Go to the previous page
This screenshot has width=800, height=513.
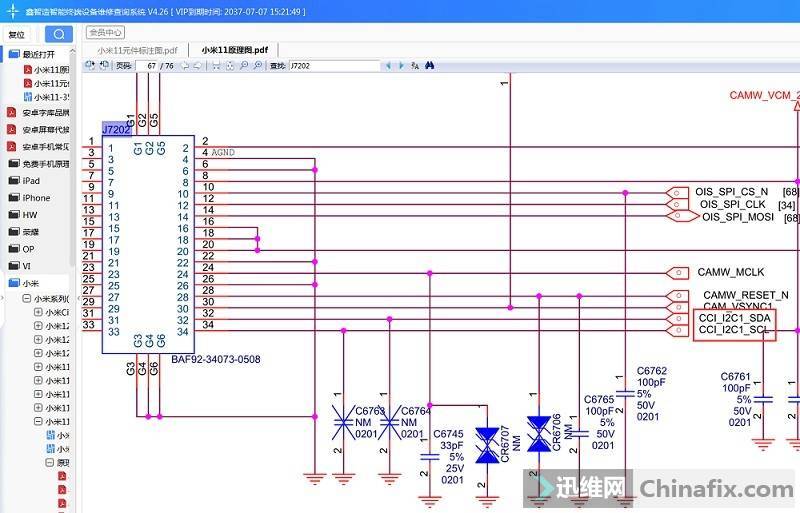pos(185,65)
